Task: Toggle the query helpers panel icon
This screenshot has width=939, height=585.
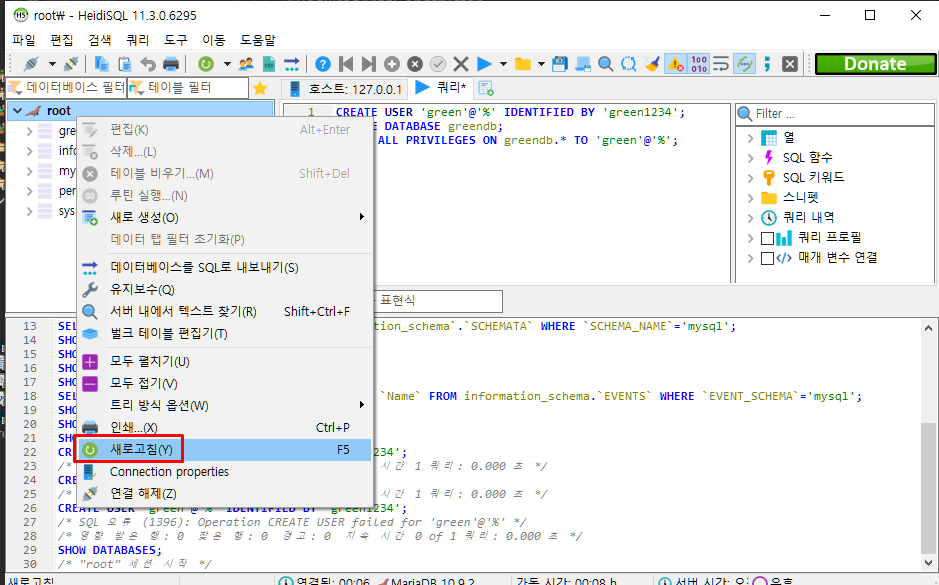Action: 744,63
